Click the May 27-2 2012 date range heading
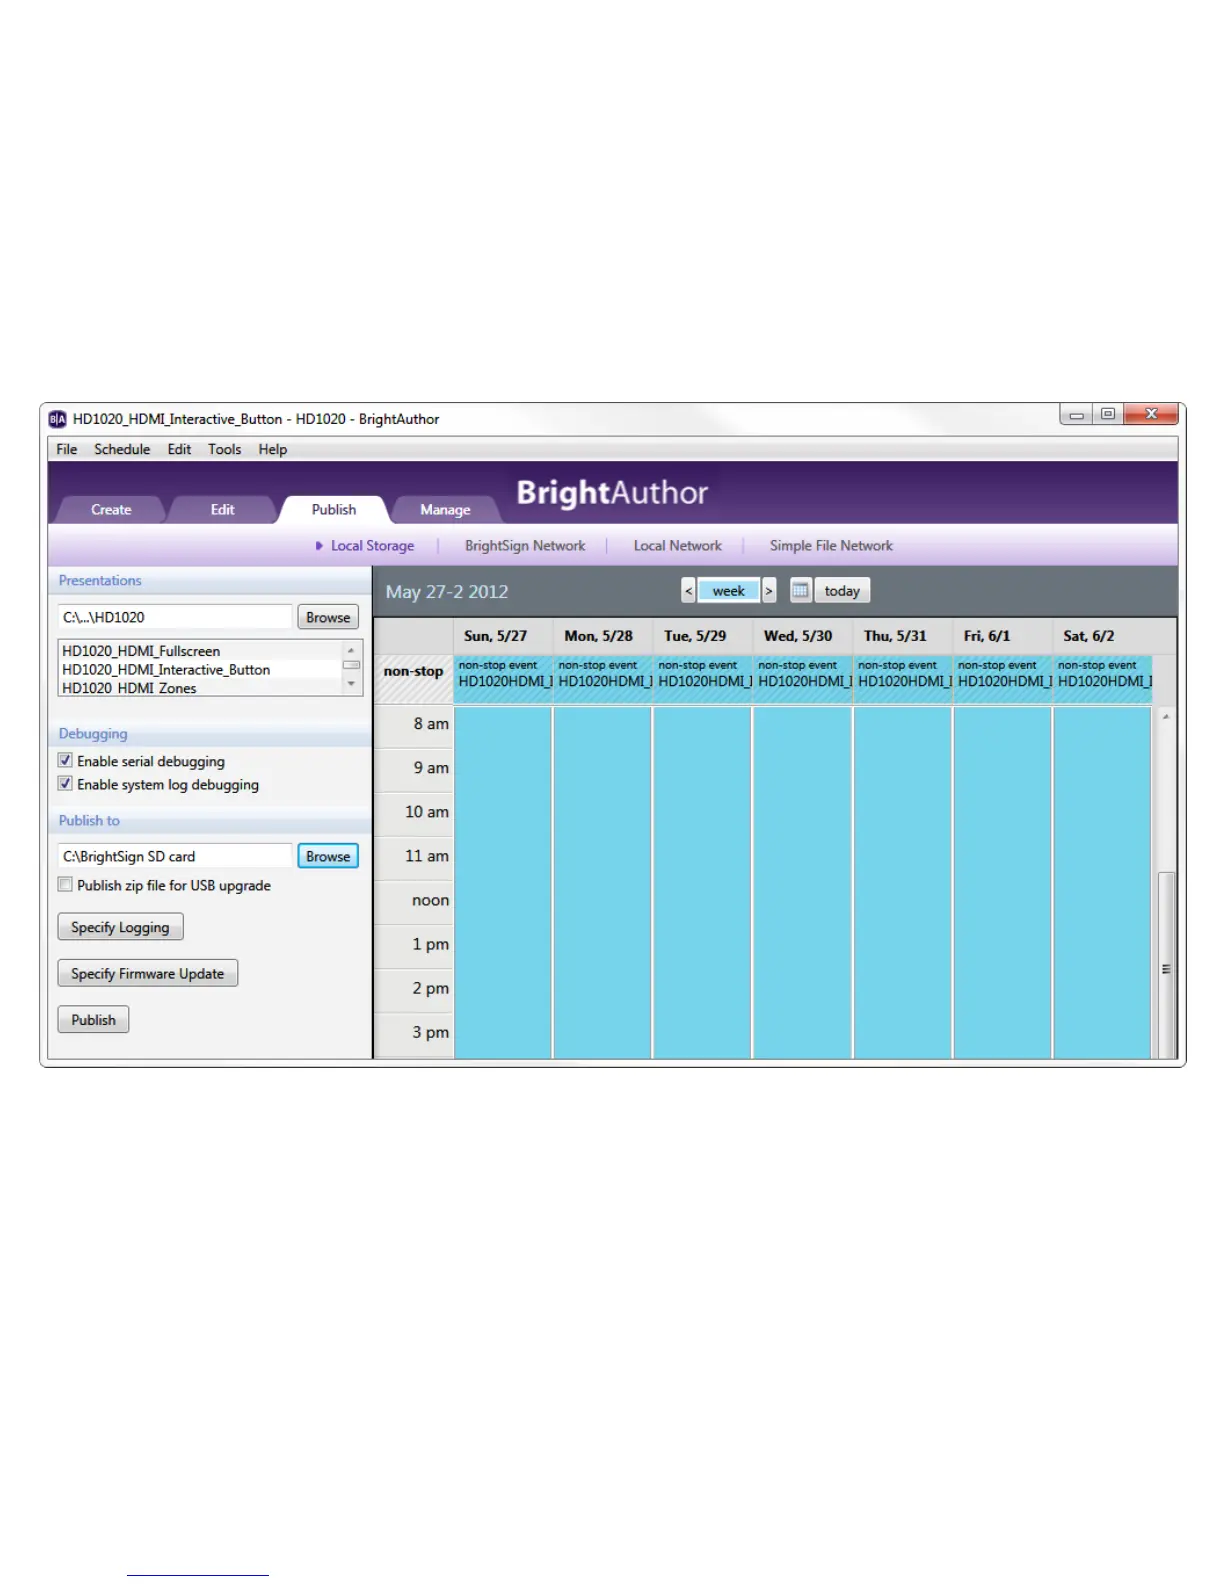The width and height of the screenshot is (1224, 1584). [x=447, y=592]
